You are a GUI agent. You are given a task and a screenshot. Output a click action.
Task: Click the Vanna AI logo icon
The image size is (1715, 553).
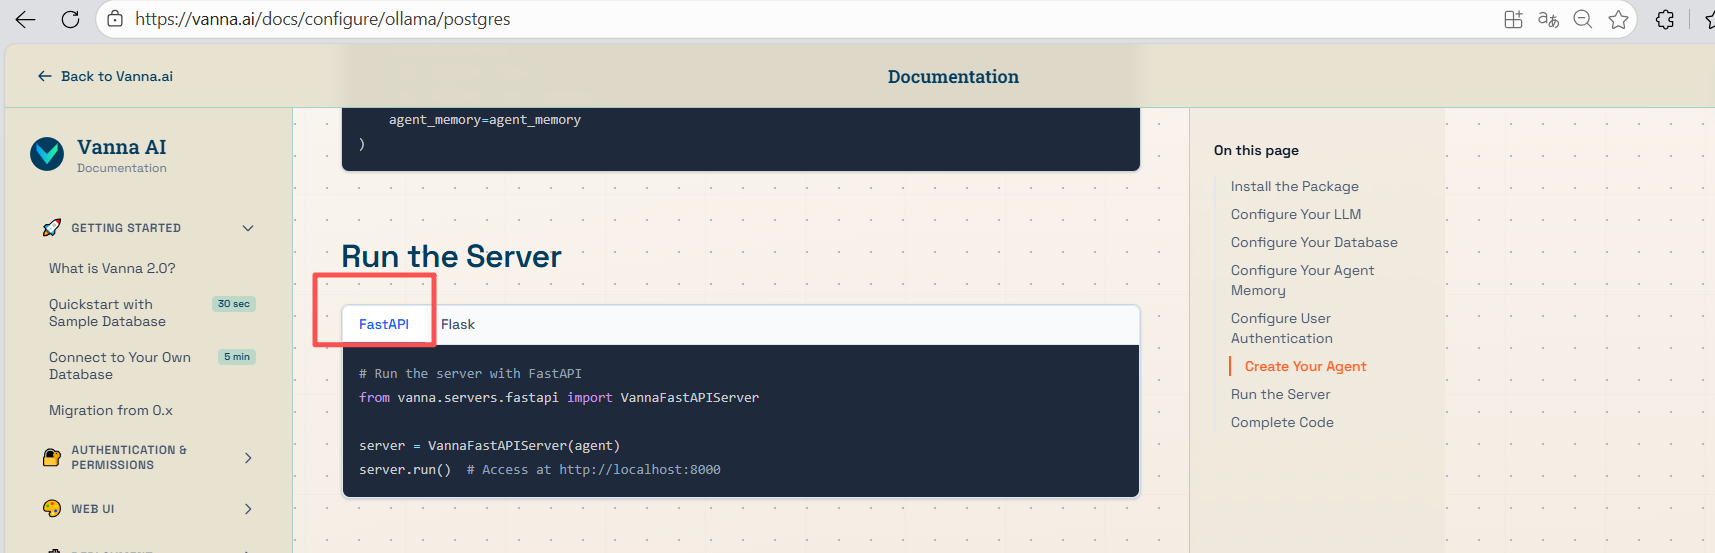click(47, 154)
